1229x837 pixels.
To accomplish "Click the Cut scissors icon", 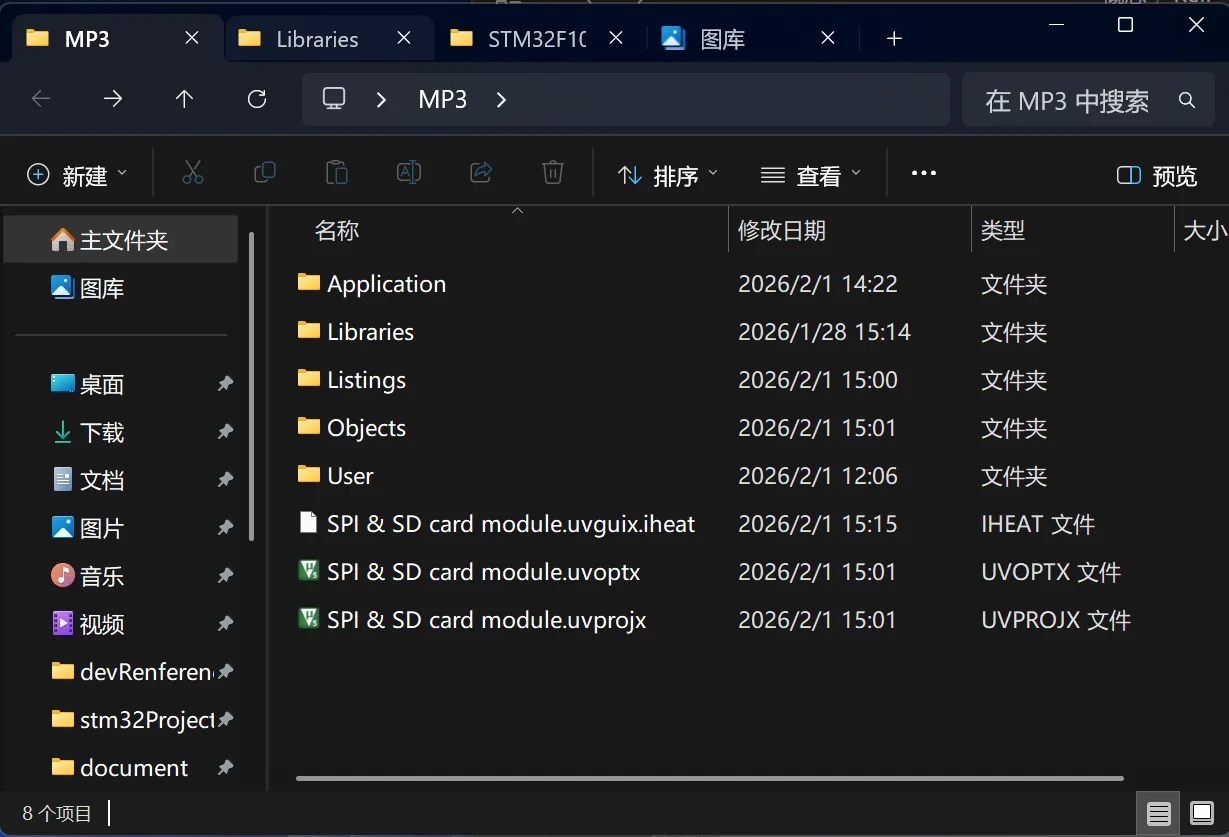I will tap(193, 174).
